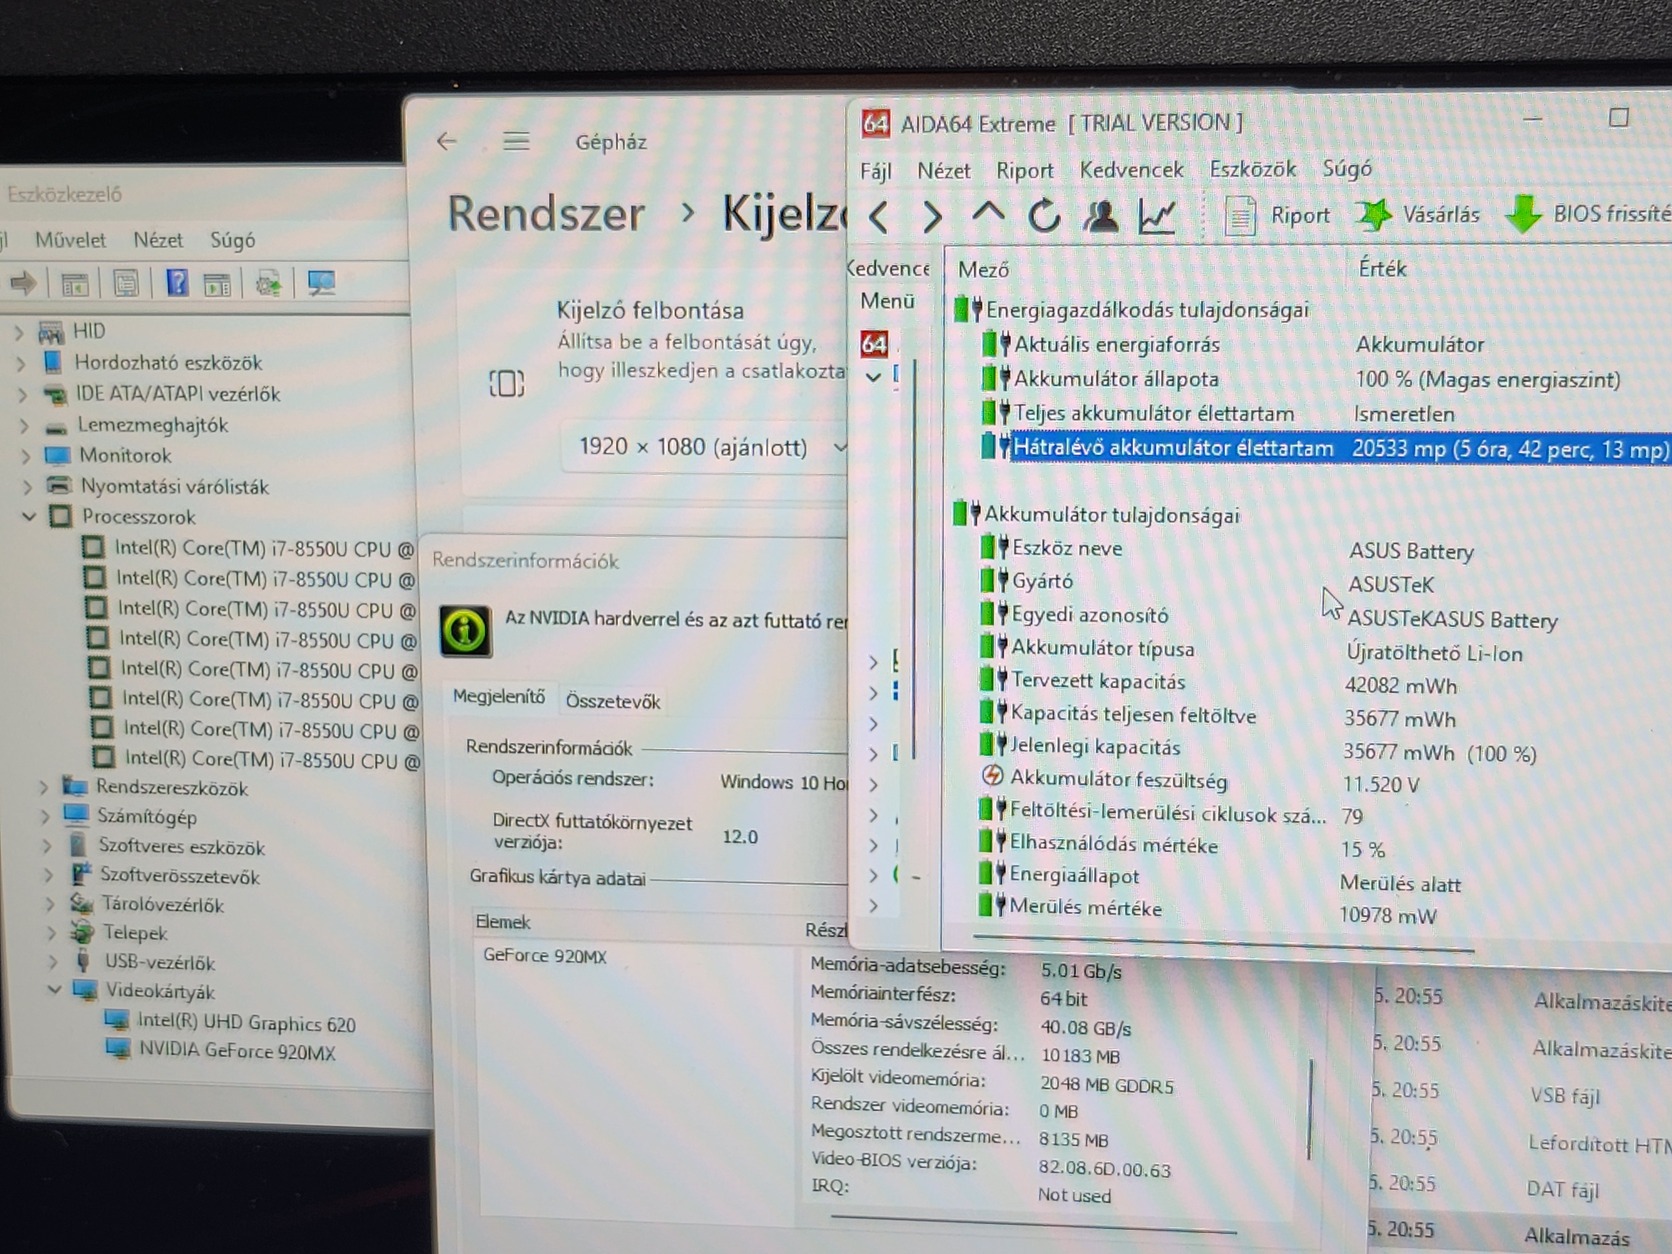Screen dimensions: 1672x1254
Task: Open Súgó menu in Eszközkezelő
Action: pos(232,240)
